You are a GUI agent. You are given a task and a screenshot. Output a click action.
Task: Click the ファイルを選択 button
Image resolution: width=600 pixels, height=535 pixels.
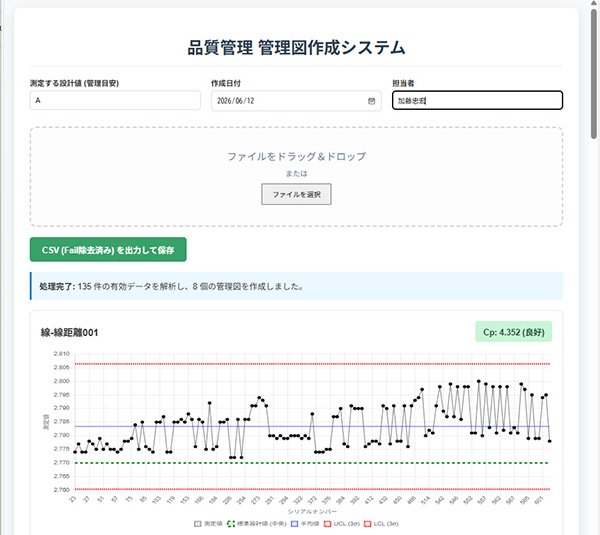tap(296, 194)
